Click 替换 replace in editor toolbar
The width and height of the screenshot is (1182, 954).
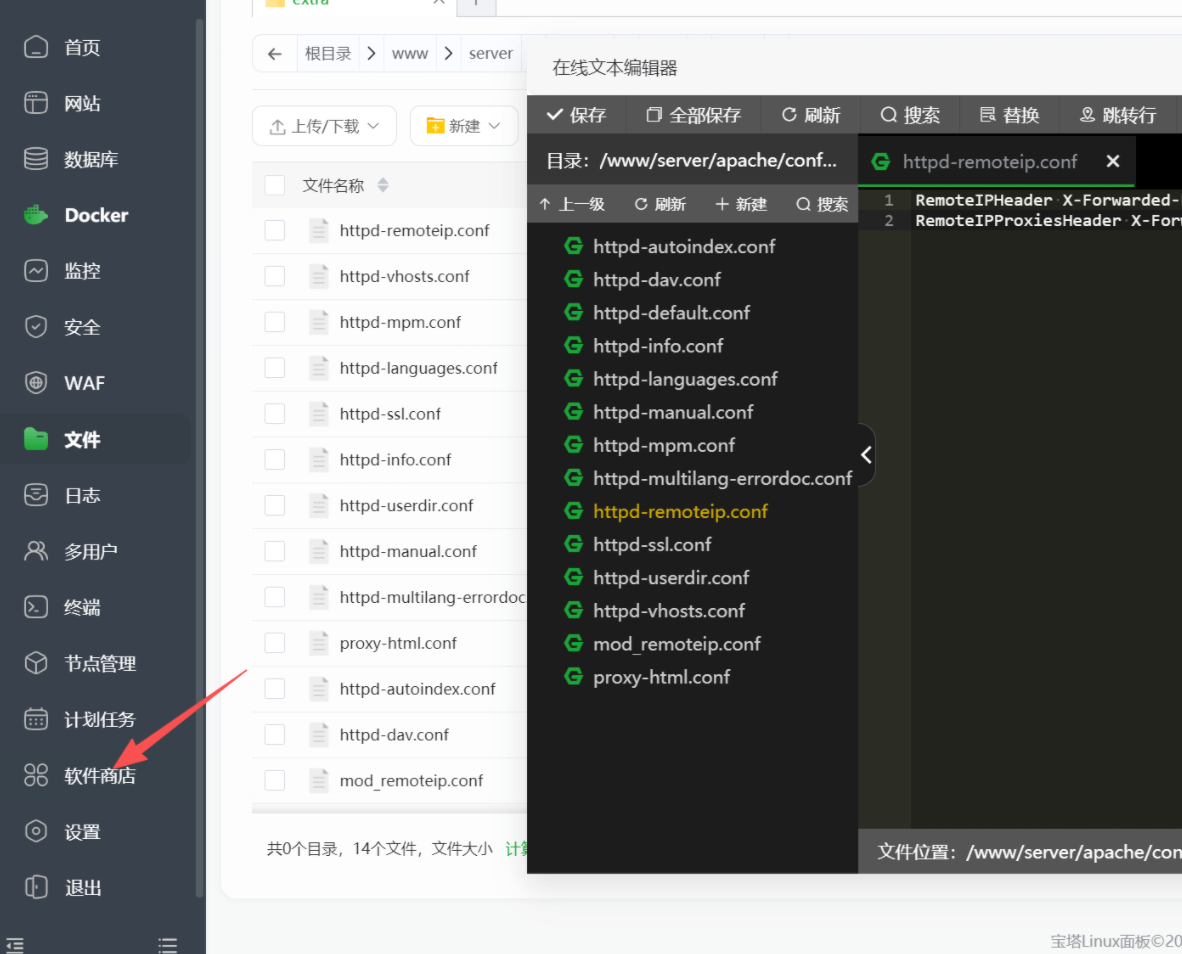(1010, 115)
